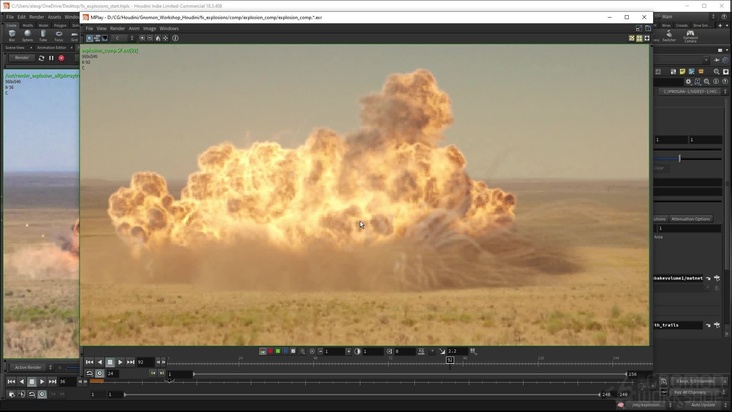Viewport: 732px width, 412px height.
Task: Toggle the red channel in MPlay
Action: [270, 351]
